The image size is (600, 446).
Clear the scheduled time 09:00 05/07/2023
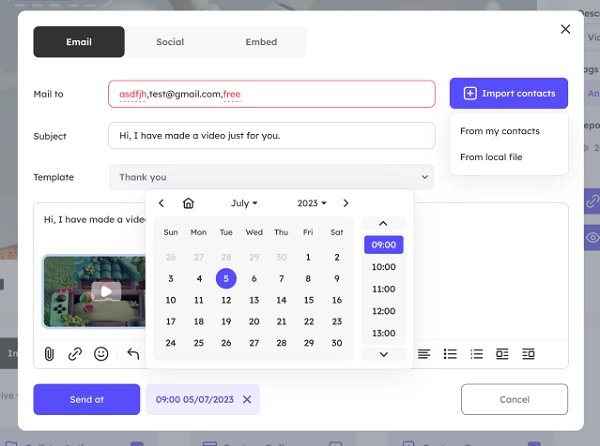(x=247, y=400)
